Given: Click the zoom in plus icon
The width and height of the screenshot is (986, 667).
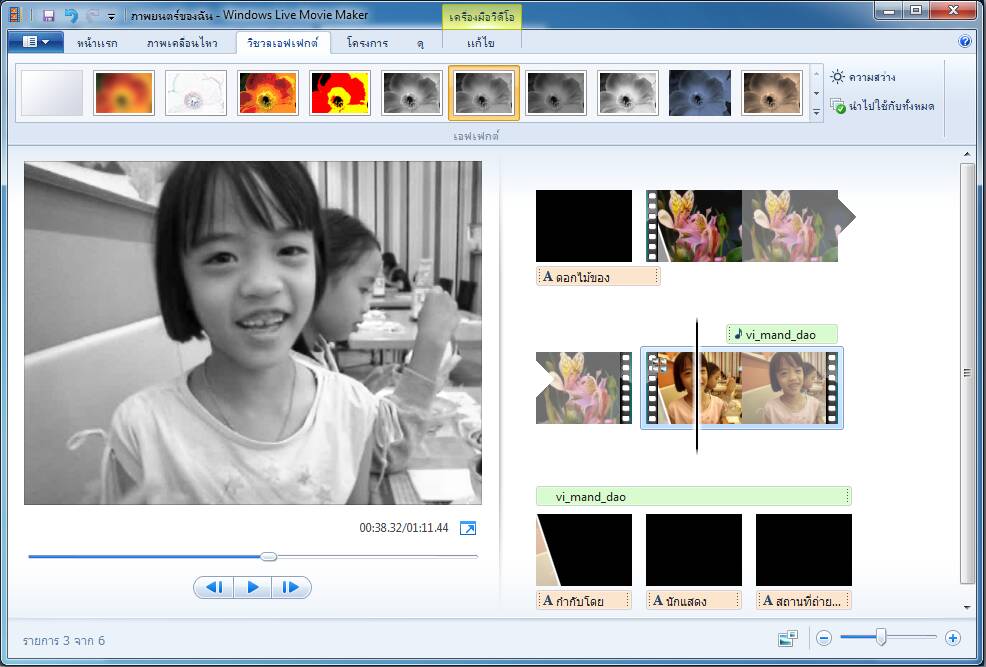Looking at the screenshot, I should (952, 638).
